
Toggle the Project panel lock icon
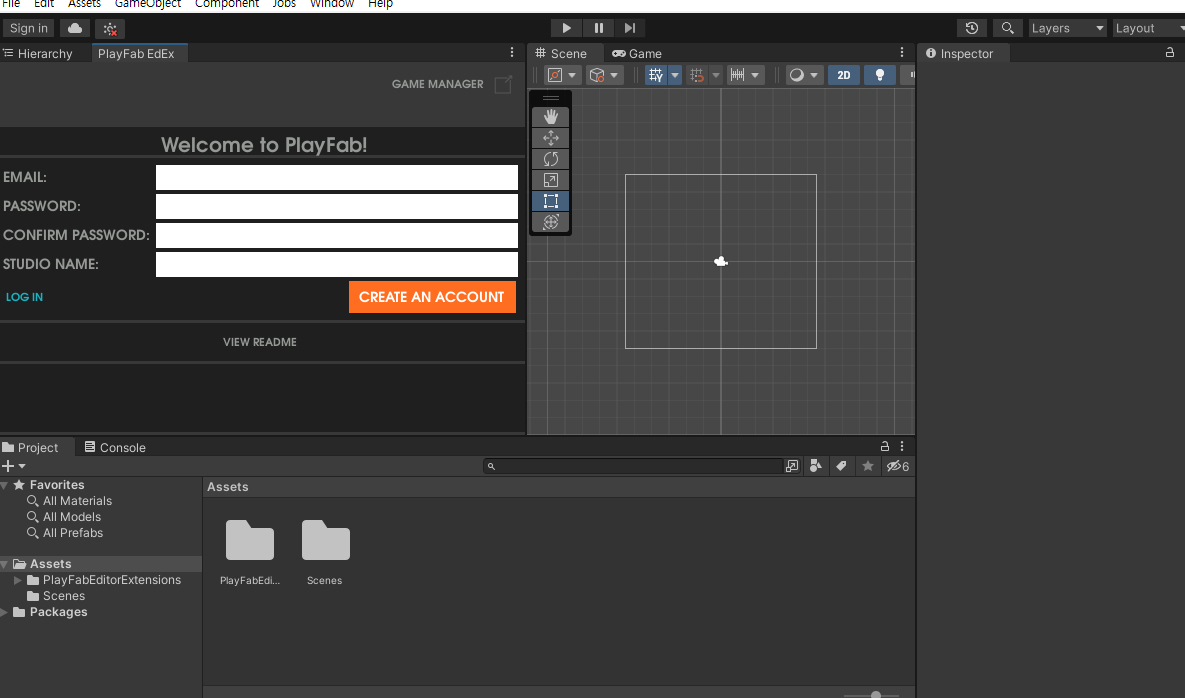click(884, 446)
